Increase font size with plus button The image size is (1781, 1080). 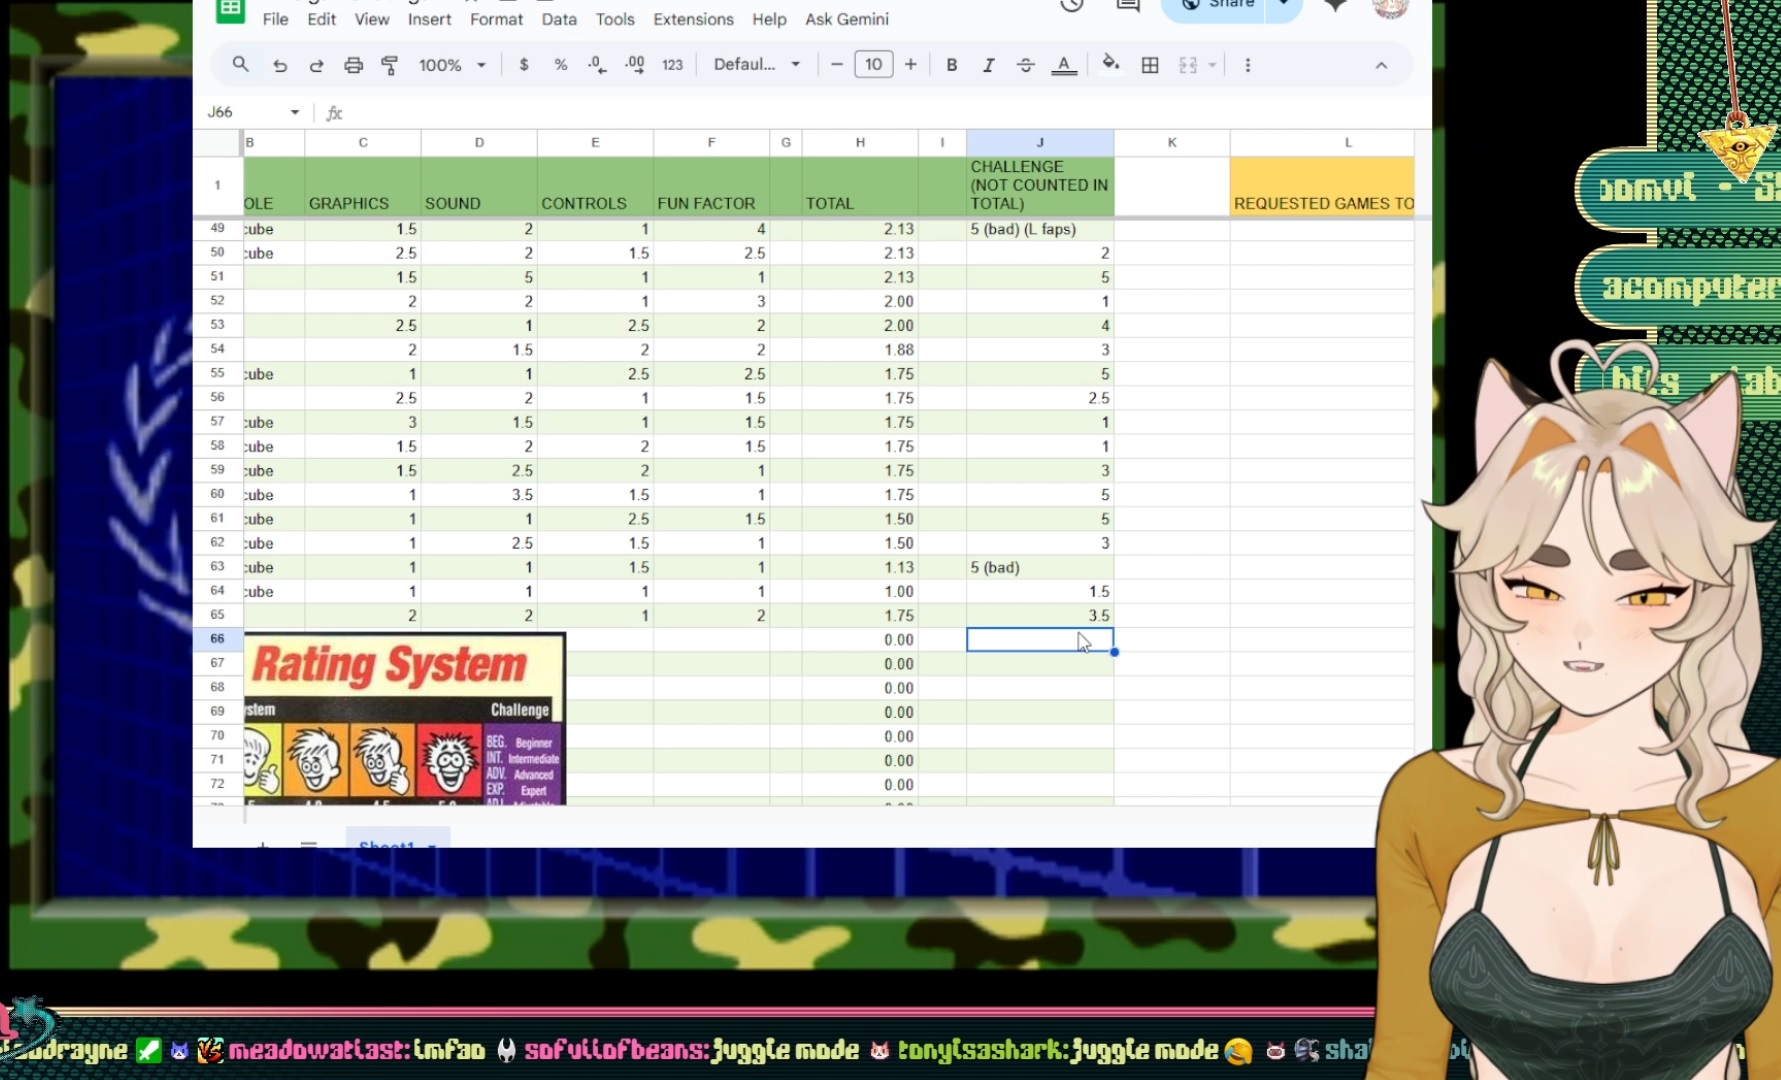pyautogui.click(x=910, y=64)
